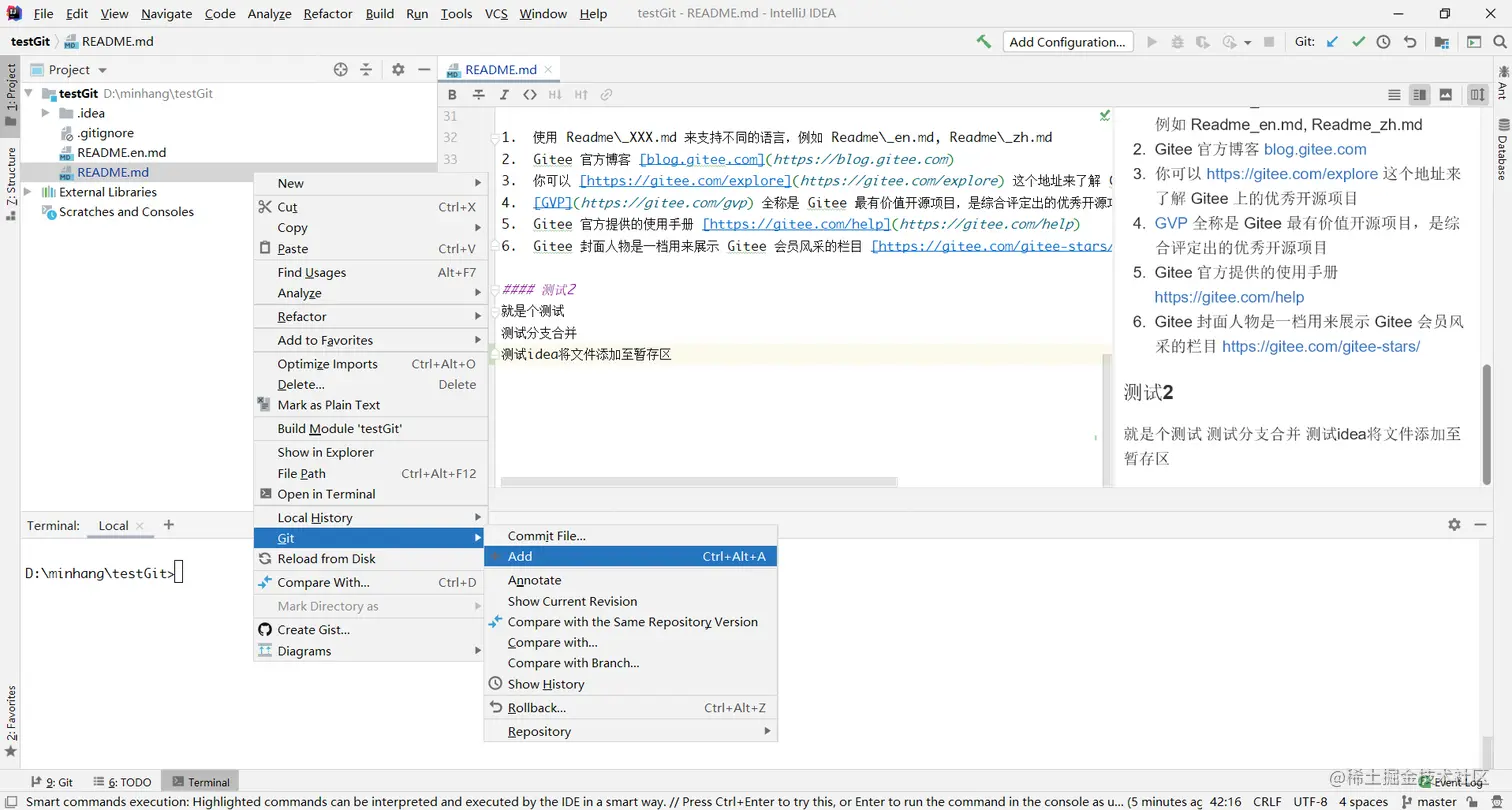Image resolution: width=1512 pixels, height=810 pixels.
Task: Select Show in Explorer context menu item
Action: (x=371, y=452)
